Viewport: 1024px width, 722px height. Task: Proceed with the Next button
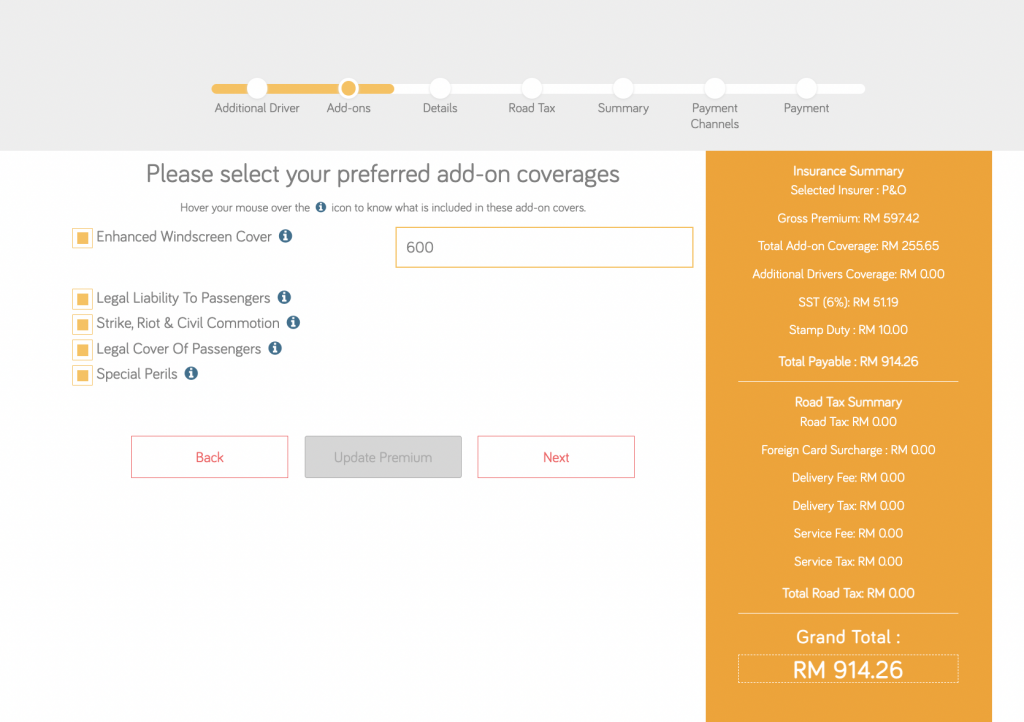(x=556, y=457)
